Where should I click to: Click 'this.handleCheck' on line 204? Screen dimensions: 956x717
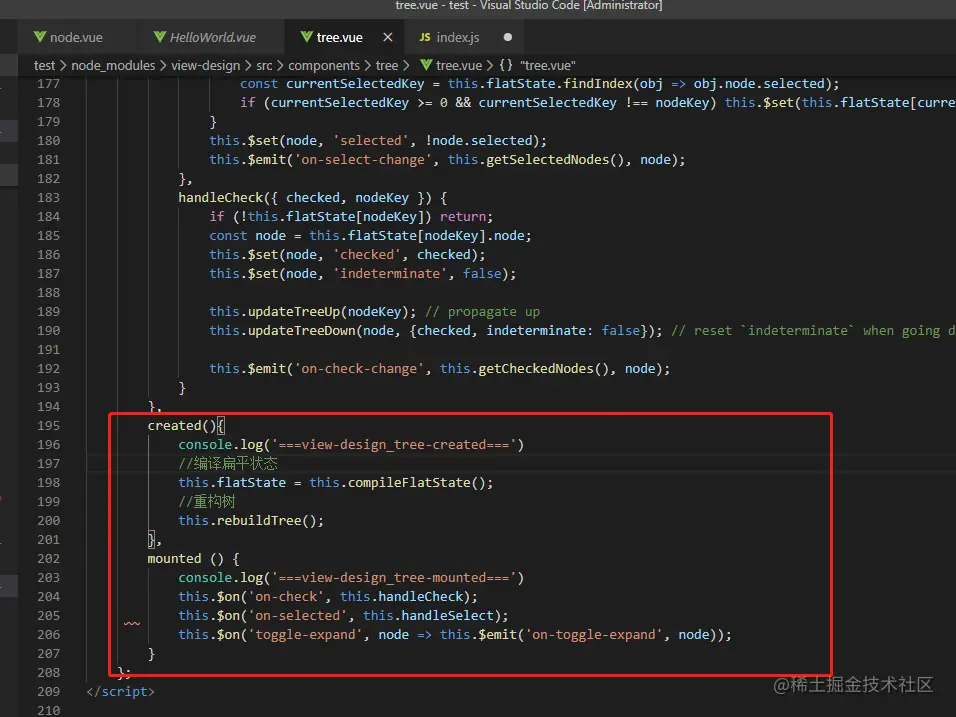(x=401, y=597)
